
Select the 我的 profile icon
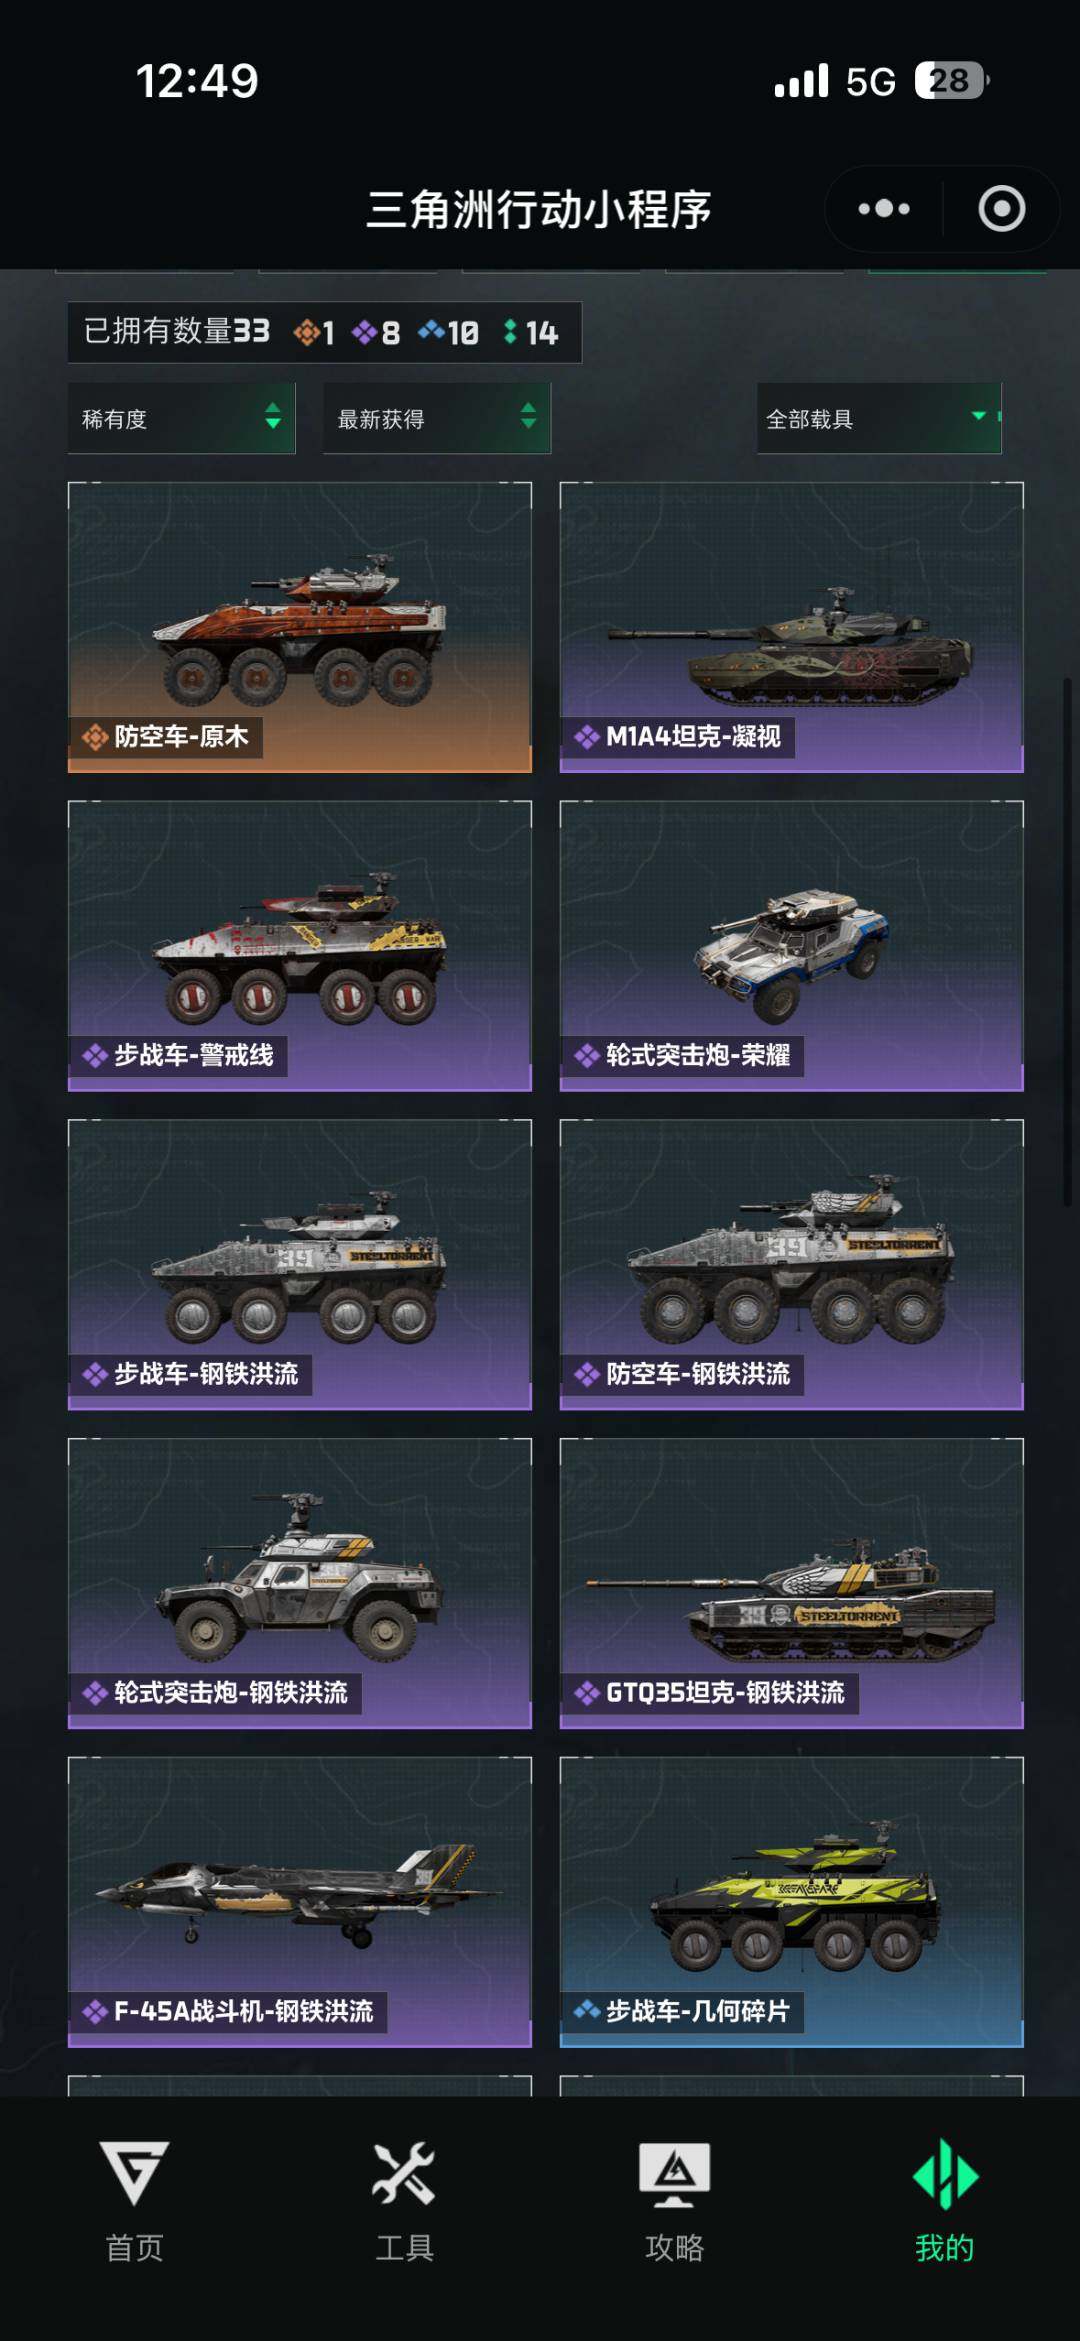pyautogui.click(x=945, y=2173)
